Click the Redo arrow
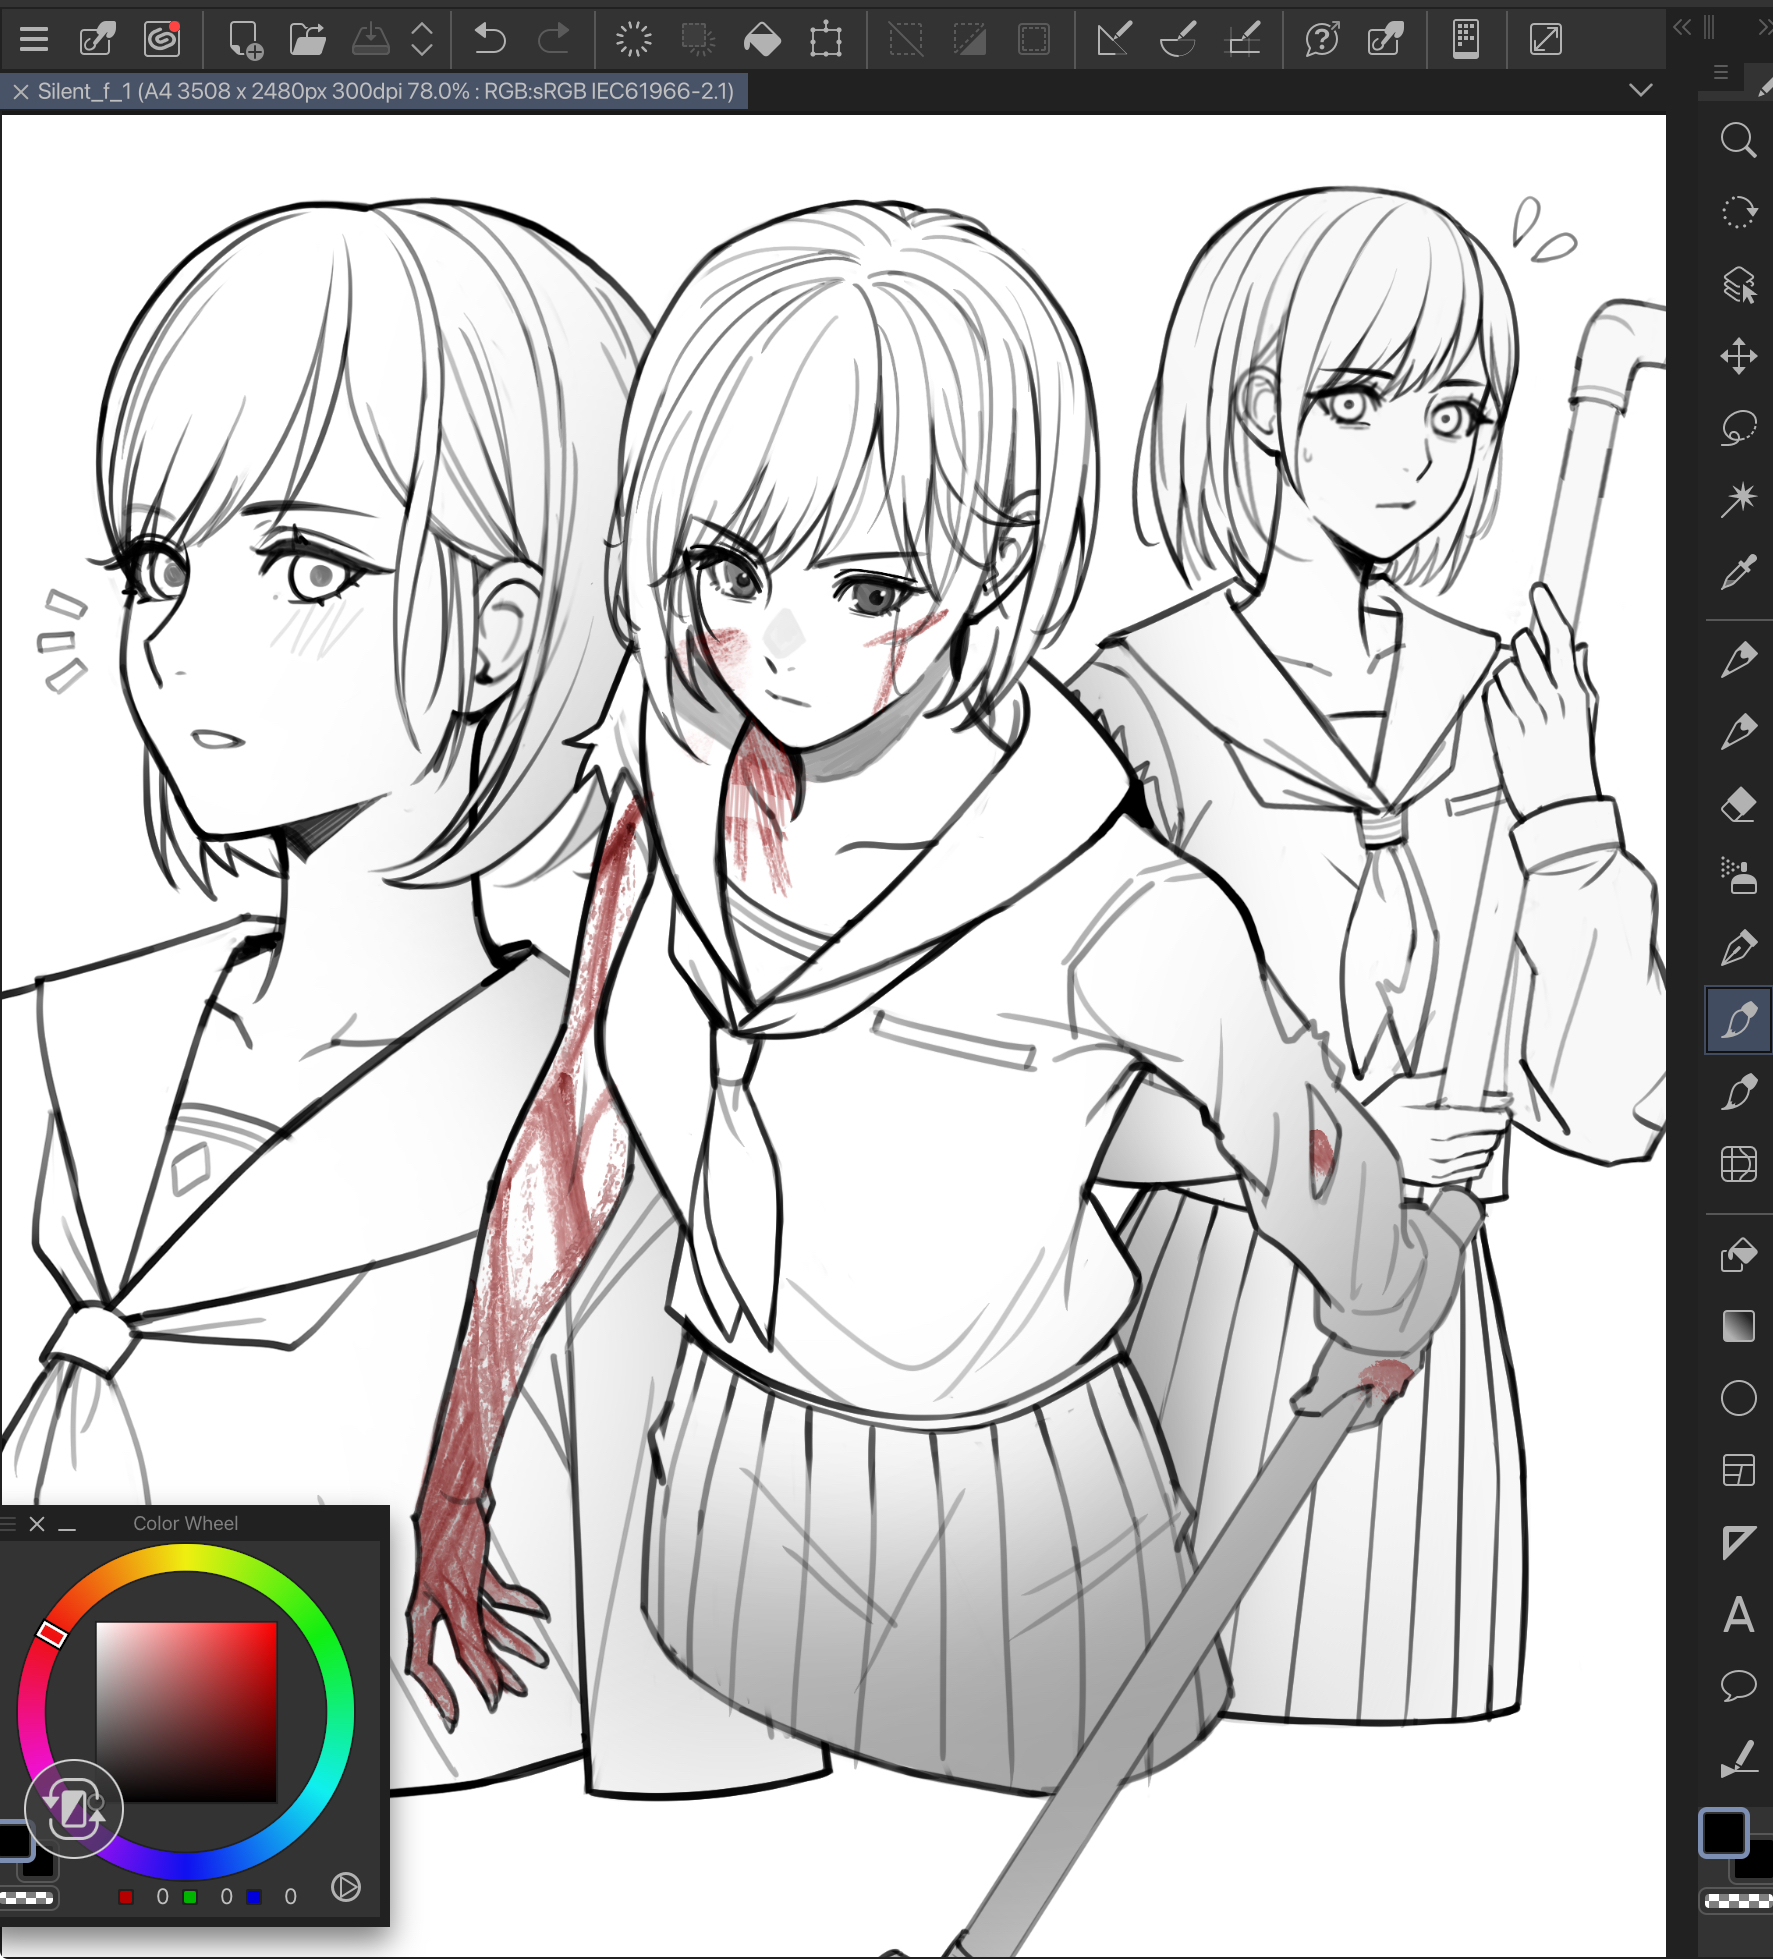The width and height of the screenshot is (1773, 1959). pyautogui.click(x=553, y=40)
